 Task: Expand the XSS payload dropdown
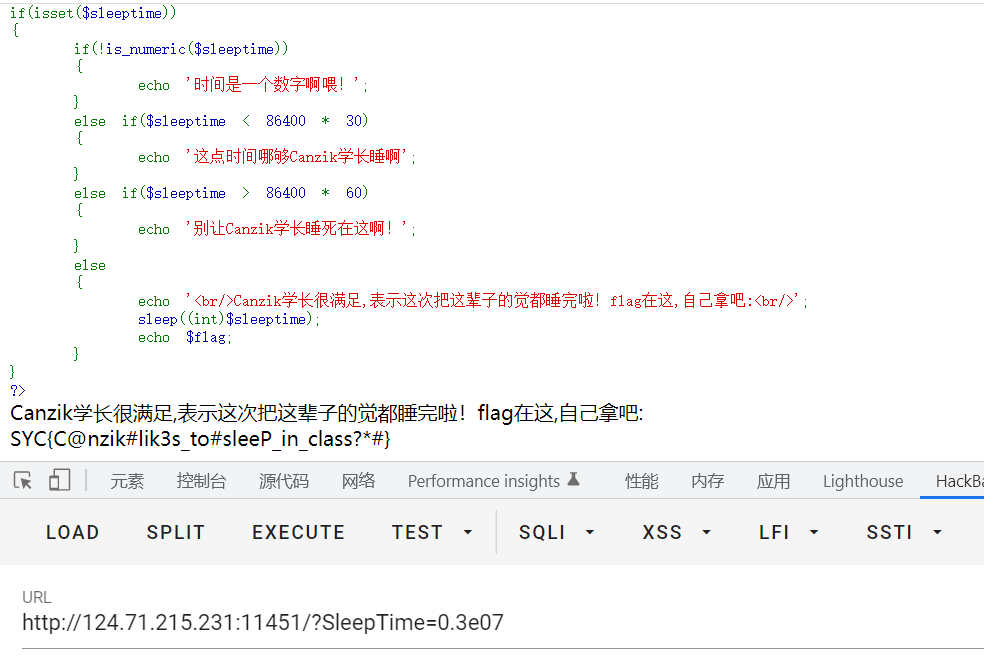tap(676, 532)
